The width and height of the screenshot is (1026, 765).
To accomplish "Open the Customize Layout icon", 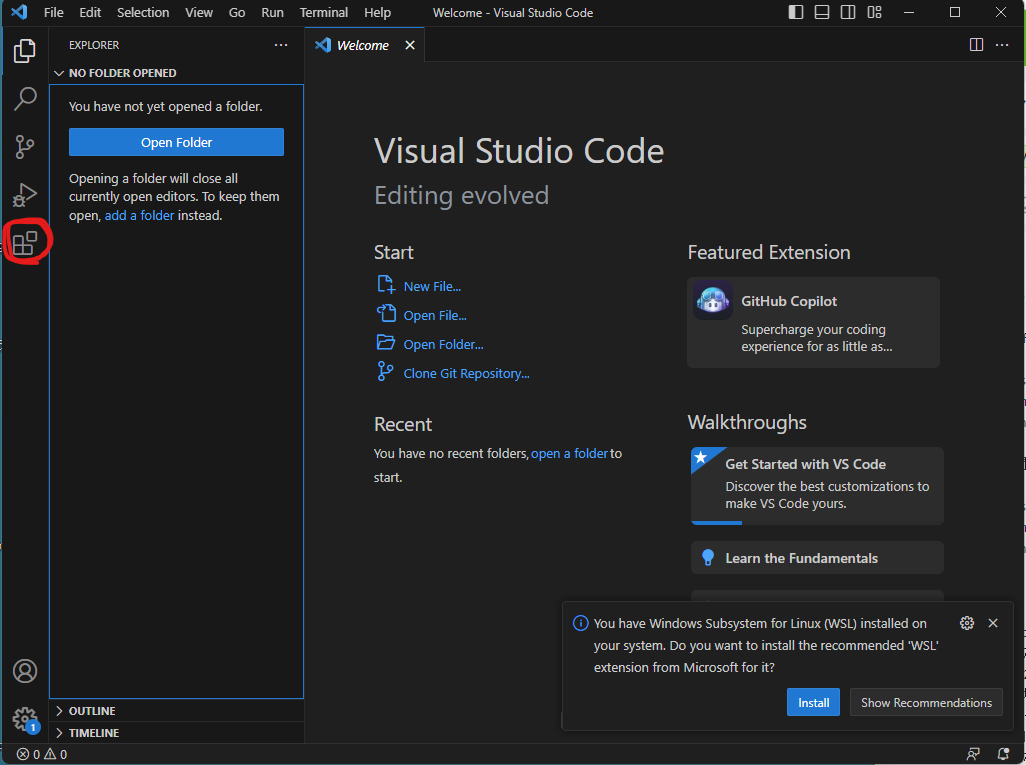I will tap(874, 12).
